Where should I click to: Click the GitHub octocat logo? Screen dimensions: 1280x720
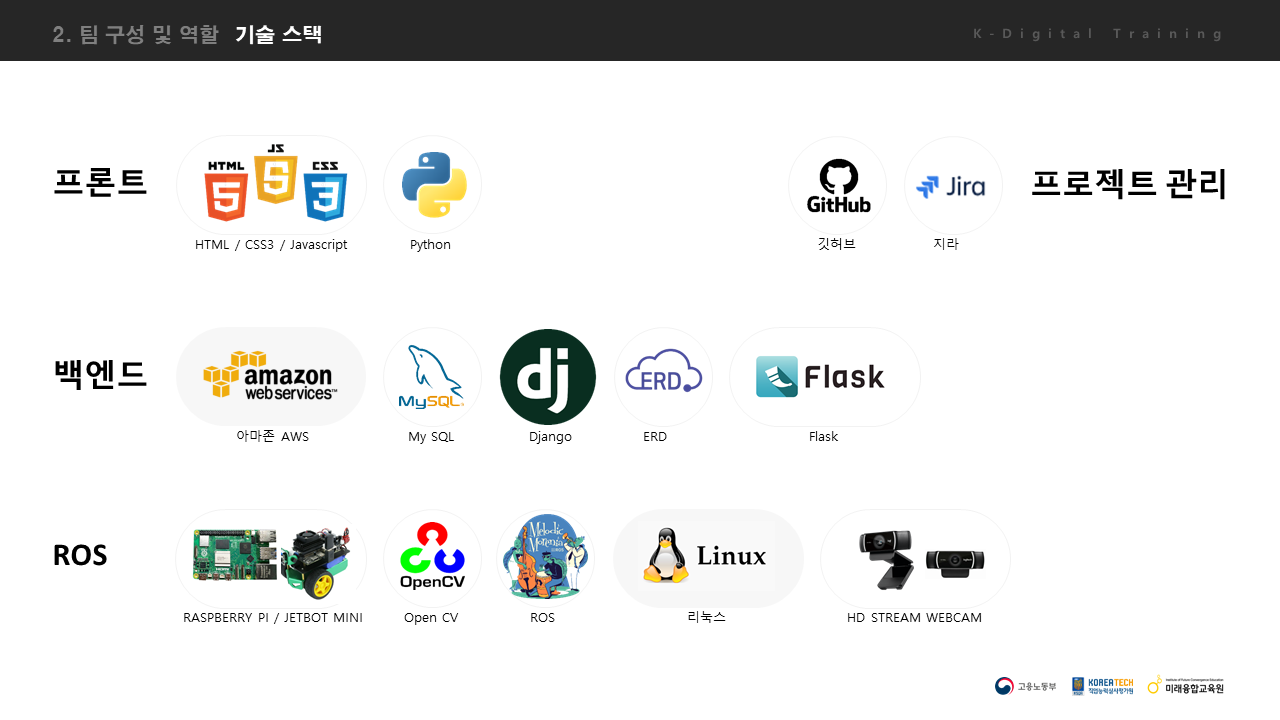(838, 186)
